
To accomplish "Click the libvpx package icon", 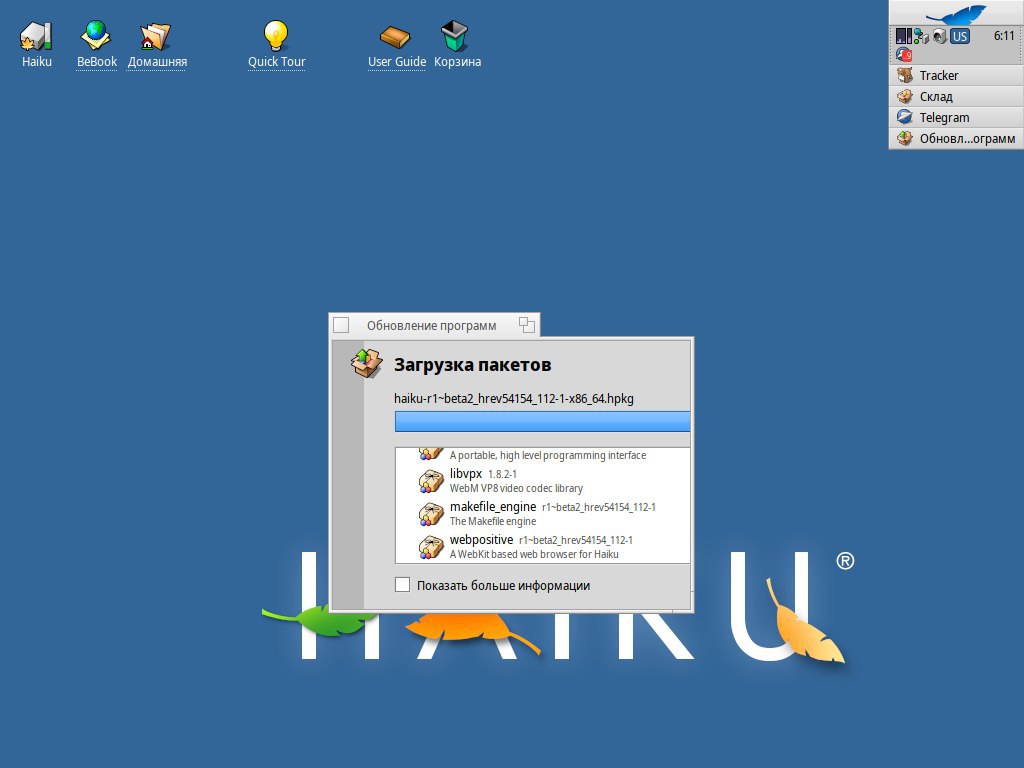I will 431,481.
